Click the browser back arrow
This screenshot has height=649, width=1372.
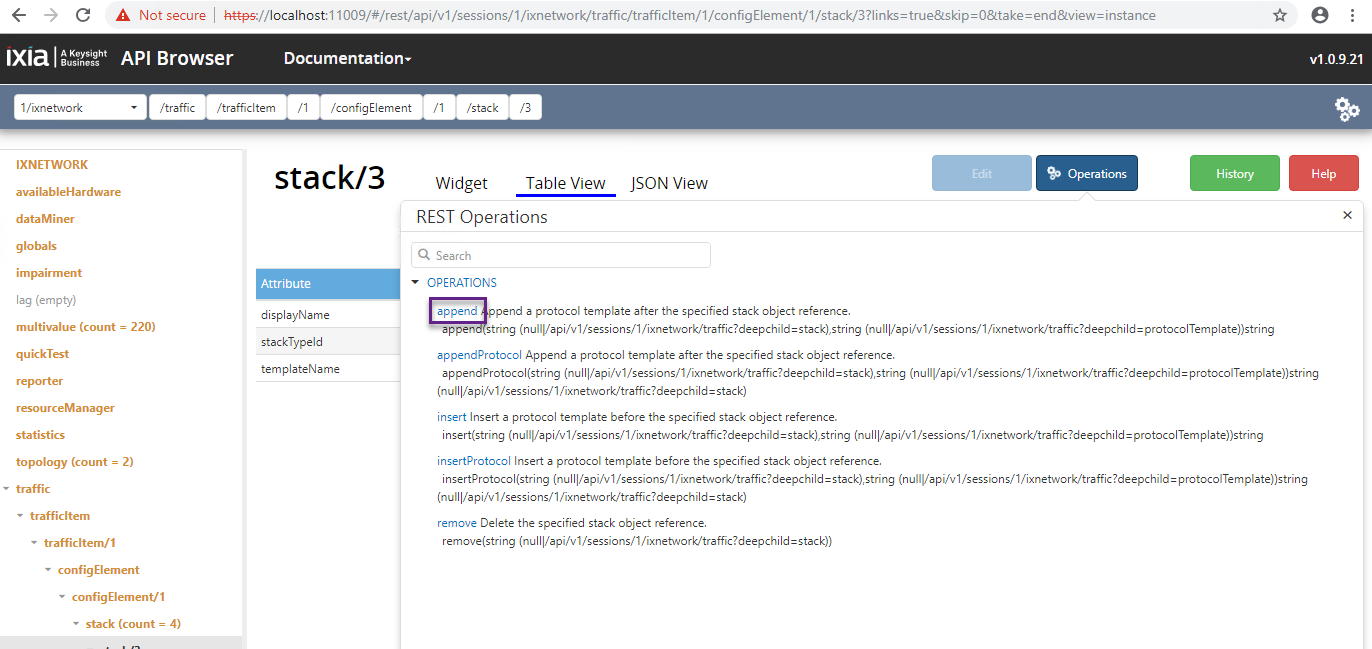tap(19, 15)
